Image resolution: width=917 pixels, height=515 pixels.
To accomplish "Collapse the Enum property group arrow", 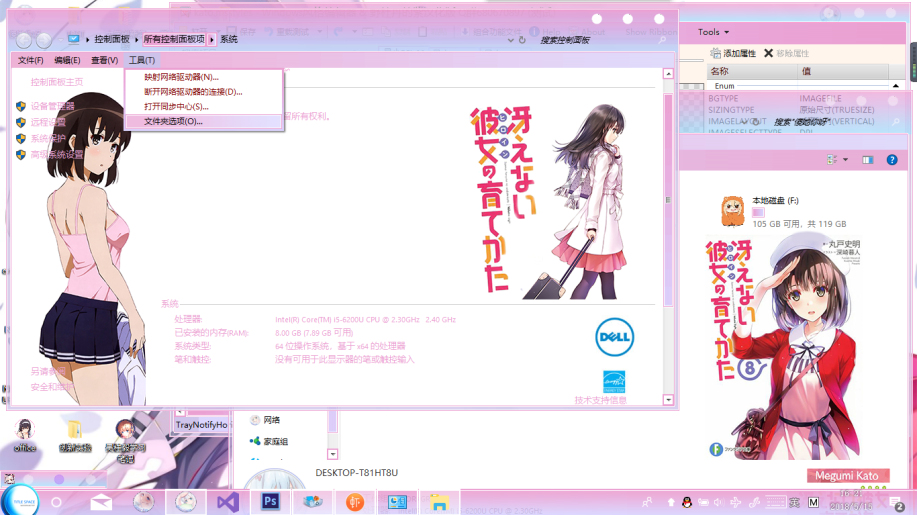I will point(895,86).
